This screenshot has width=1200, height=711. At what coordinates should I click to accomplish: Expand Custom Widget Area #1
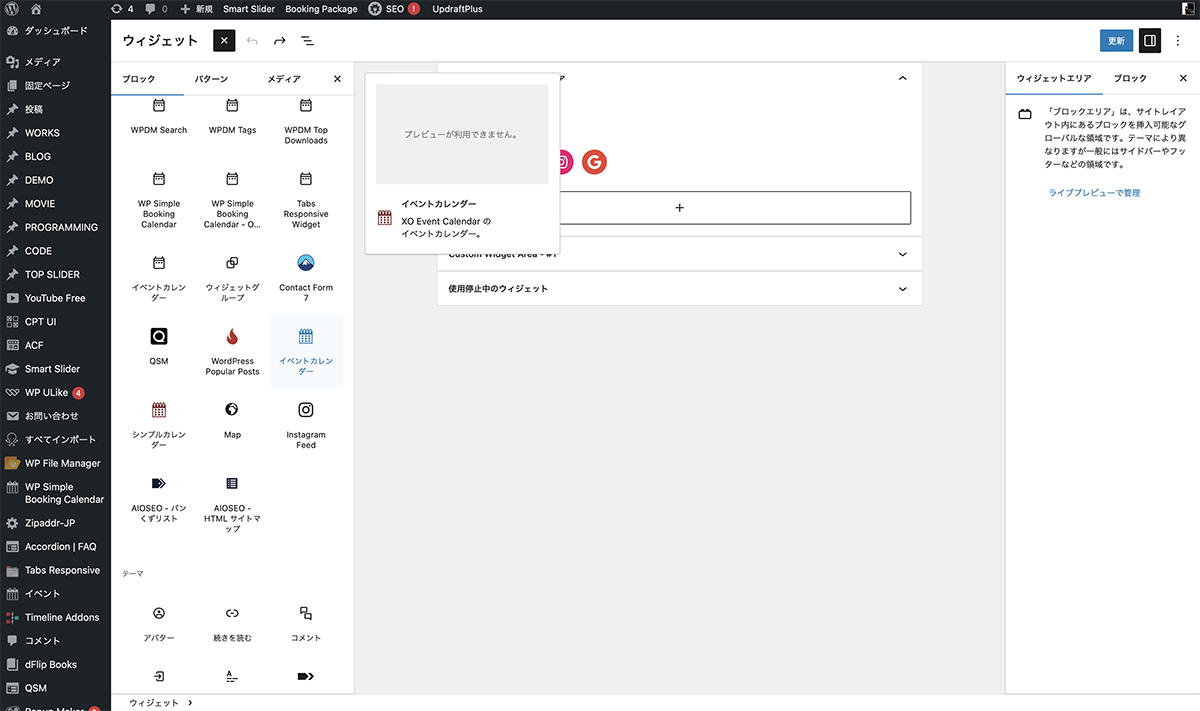[x=902, y=254]
